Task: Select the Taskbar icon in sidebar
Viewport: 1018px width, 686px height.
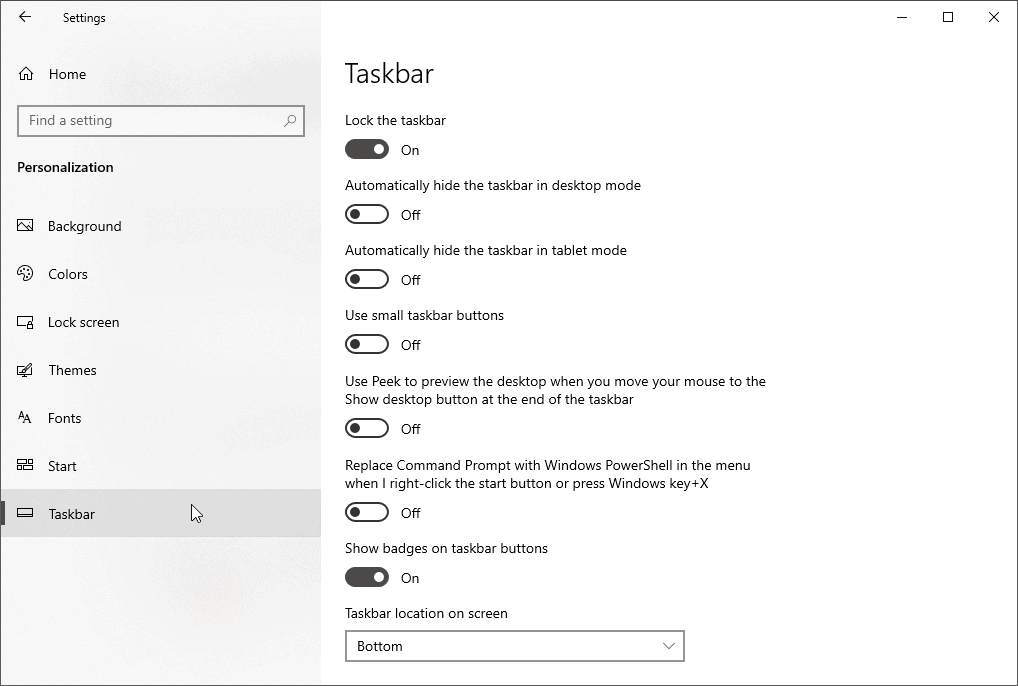Action: click(24, 514)
